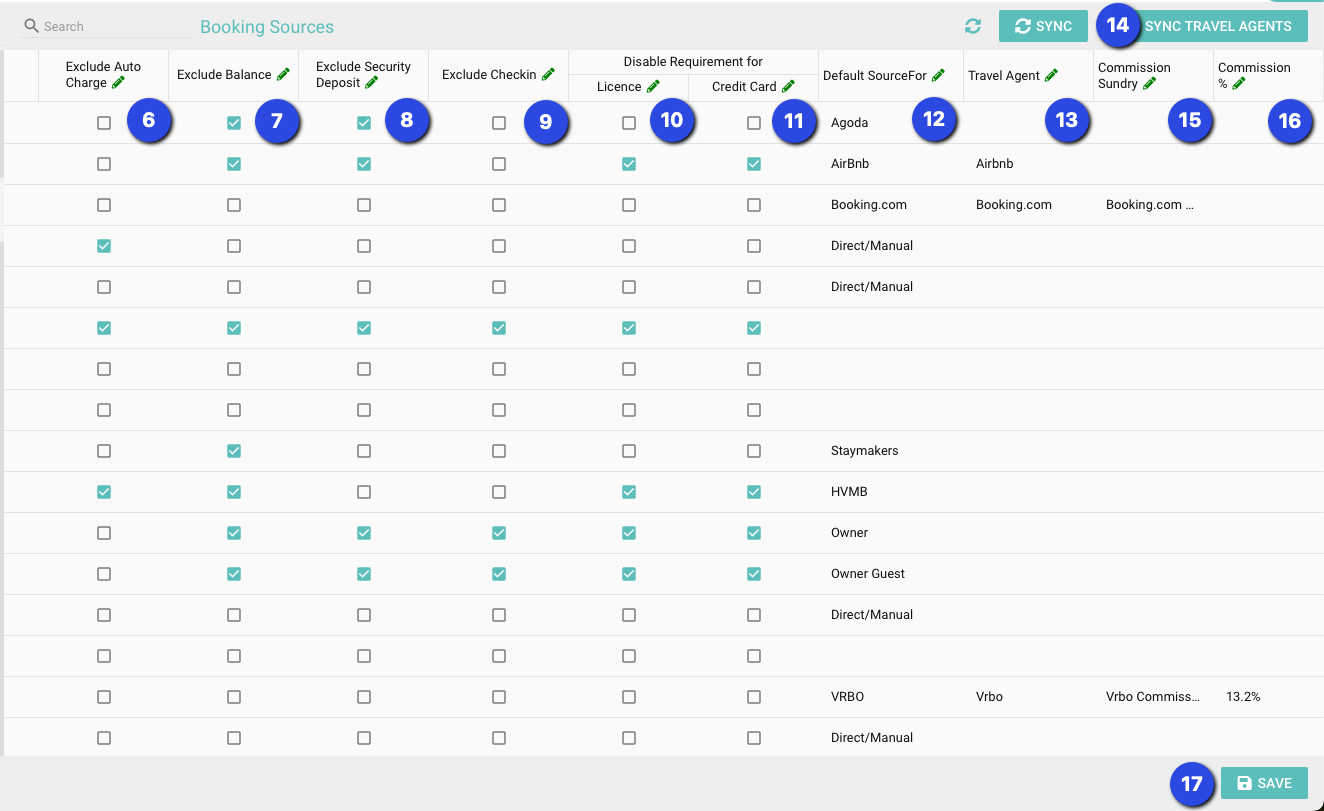Click the pencil icon next to Credit Card header
Viewport: 1324px width, 811px height.
[788, 87]
